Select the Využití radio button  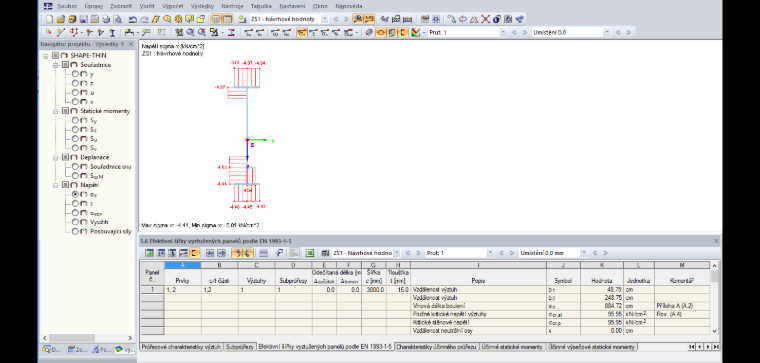tap(75, 222)
